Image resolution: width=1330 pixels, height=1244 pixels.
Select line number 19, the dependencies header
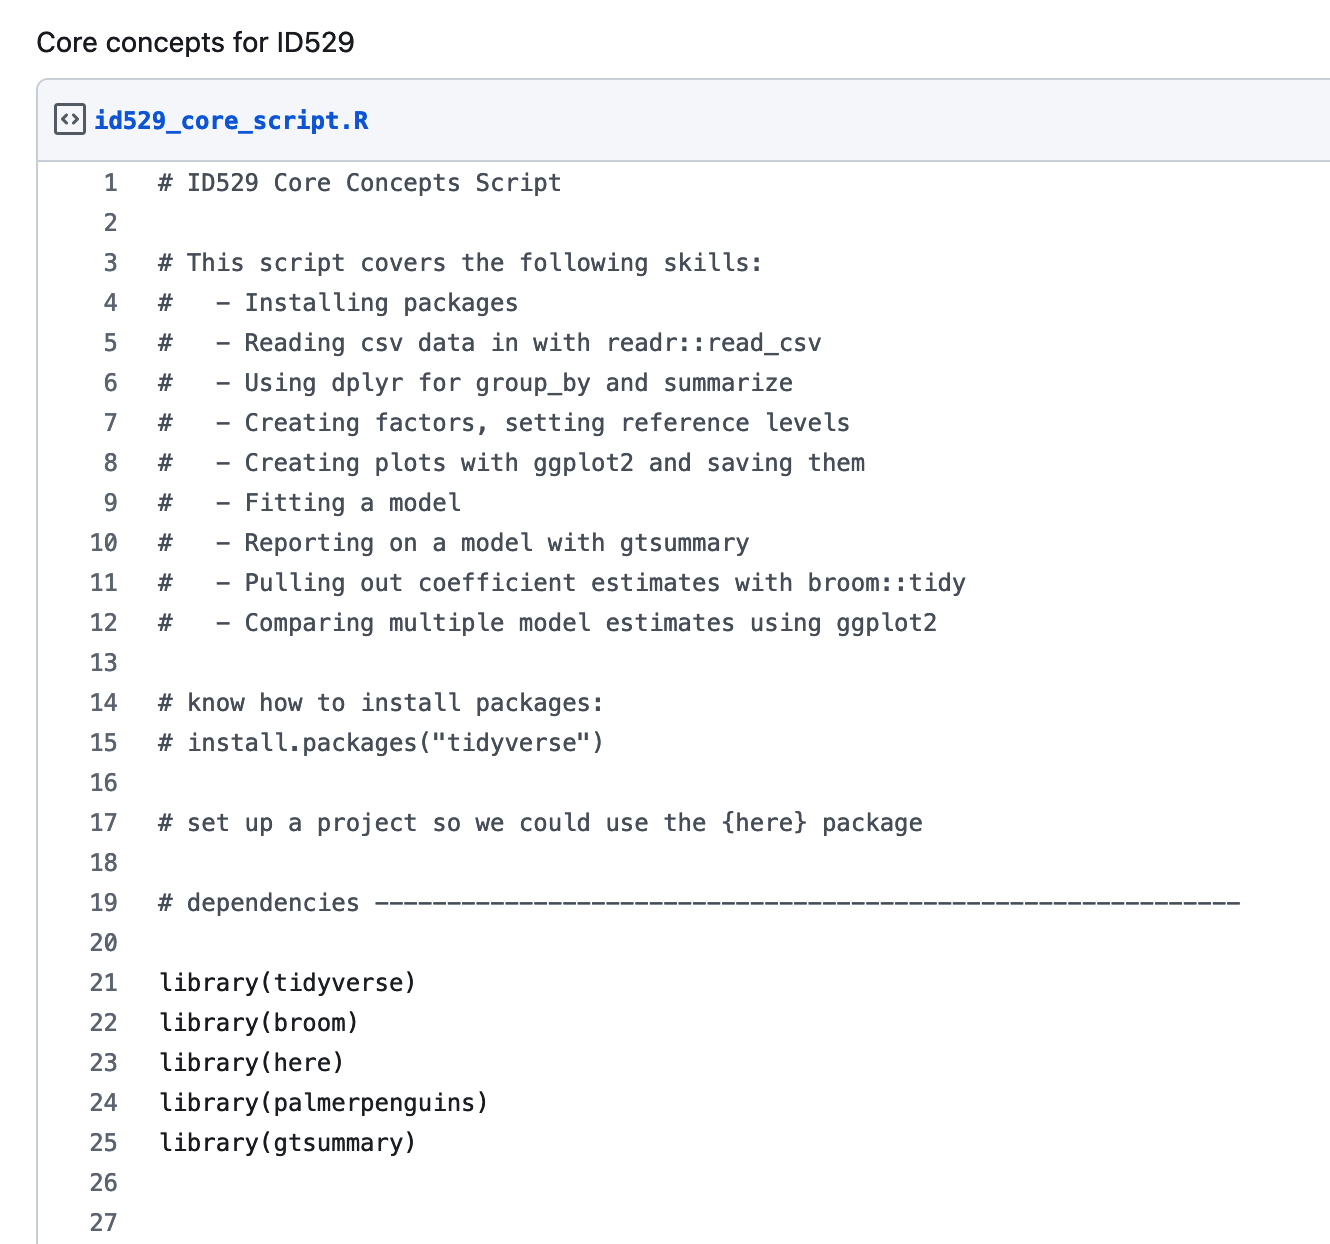(x=104, y=903)
